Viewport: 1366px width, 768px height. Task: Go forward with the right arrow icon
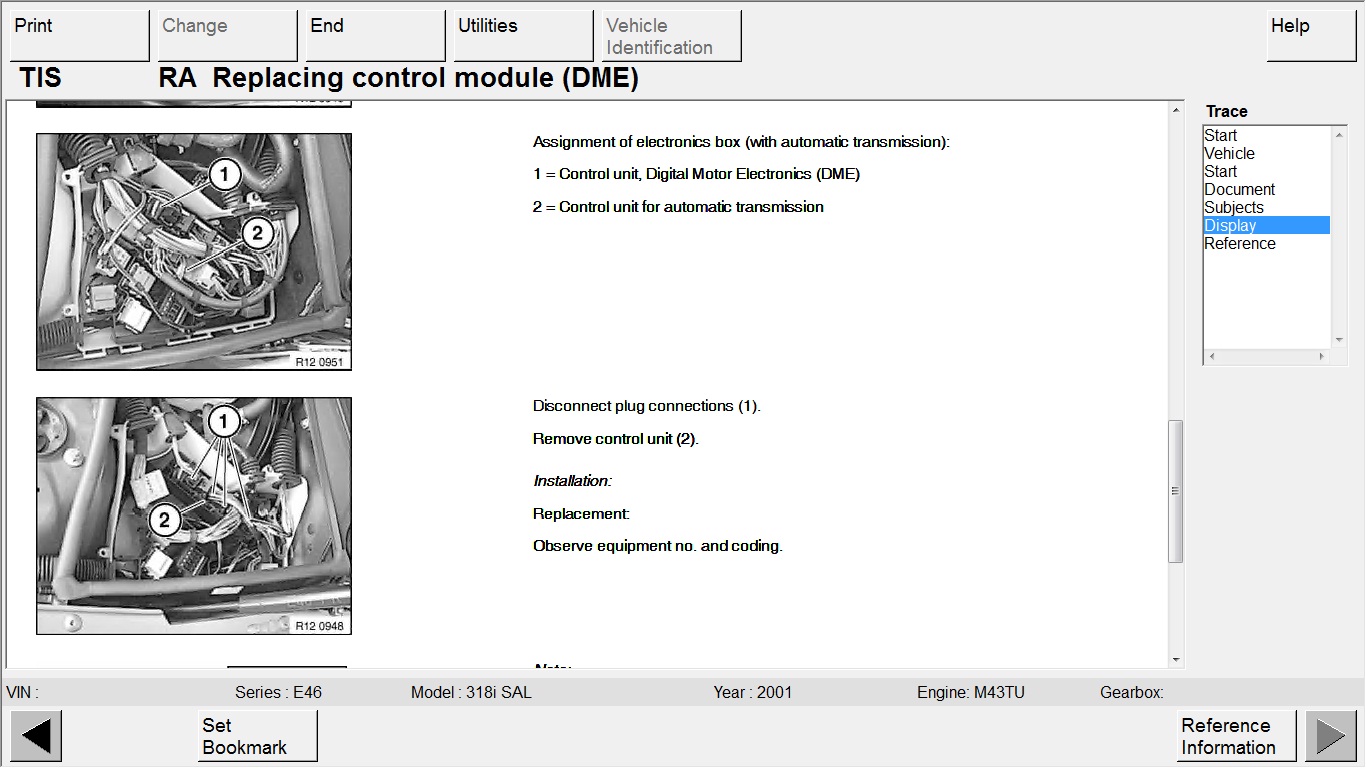point(1331,736)
